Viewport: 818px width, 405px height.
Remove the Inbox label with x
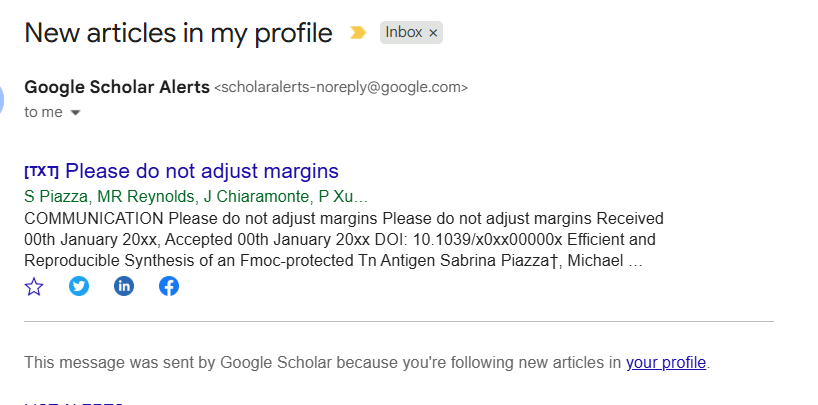pyautogui.click(x=433, y=33)
